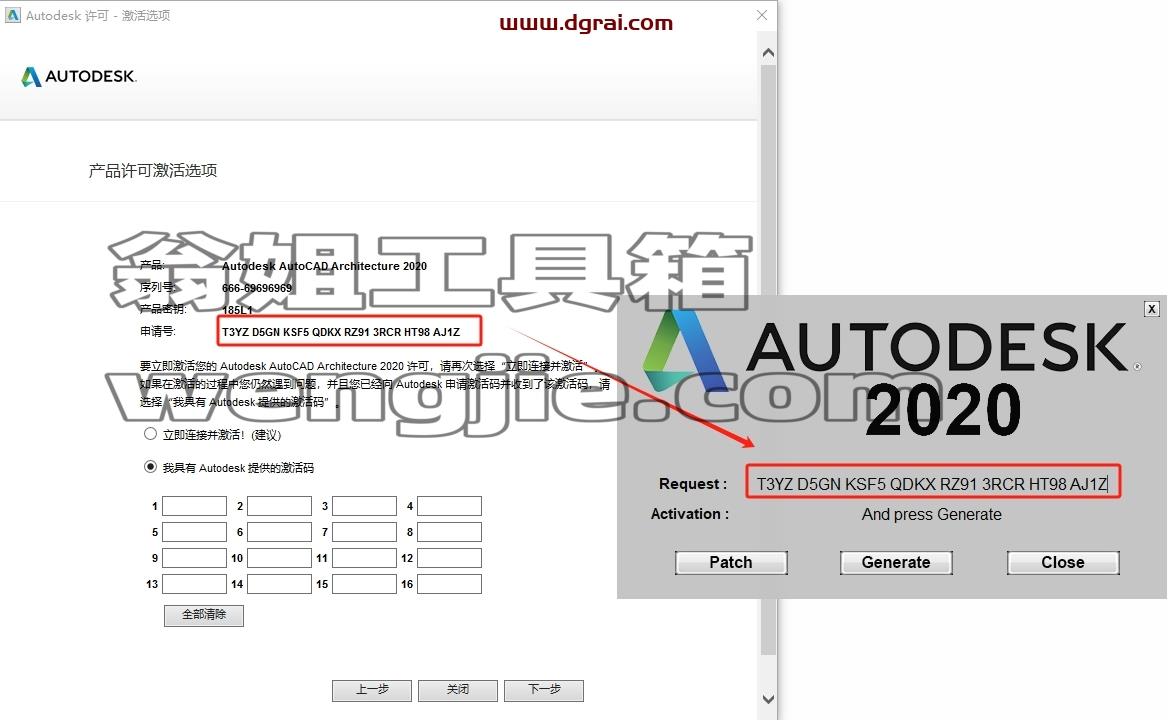Viewport: 1168px width, 720px height.
Task: Close the Autodesk license window
Action: pos(761,15)
